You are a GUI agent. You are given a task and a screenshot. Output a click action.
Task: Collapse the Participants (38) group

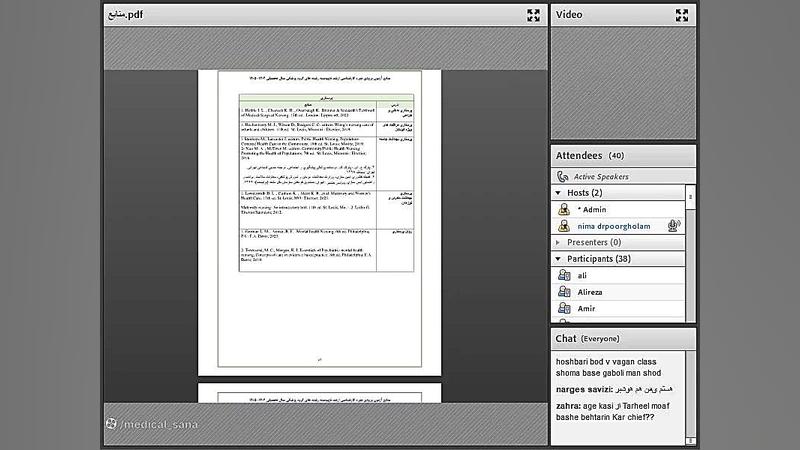point(558,259)
